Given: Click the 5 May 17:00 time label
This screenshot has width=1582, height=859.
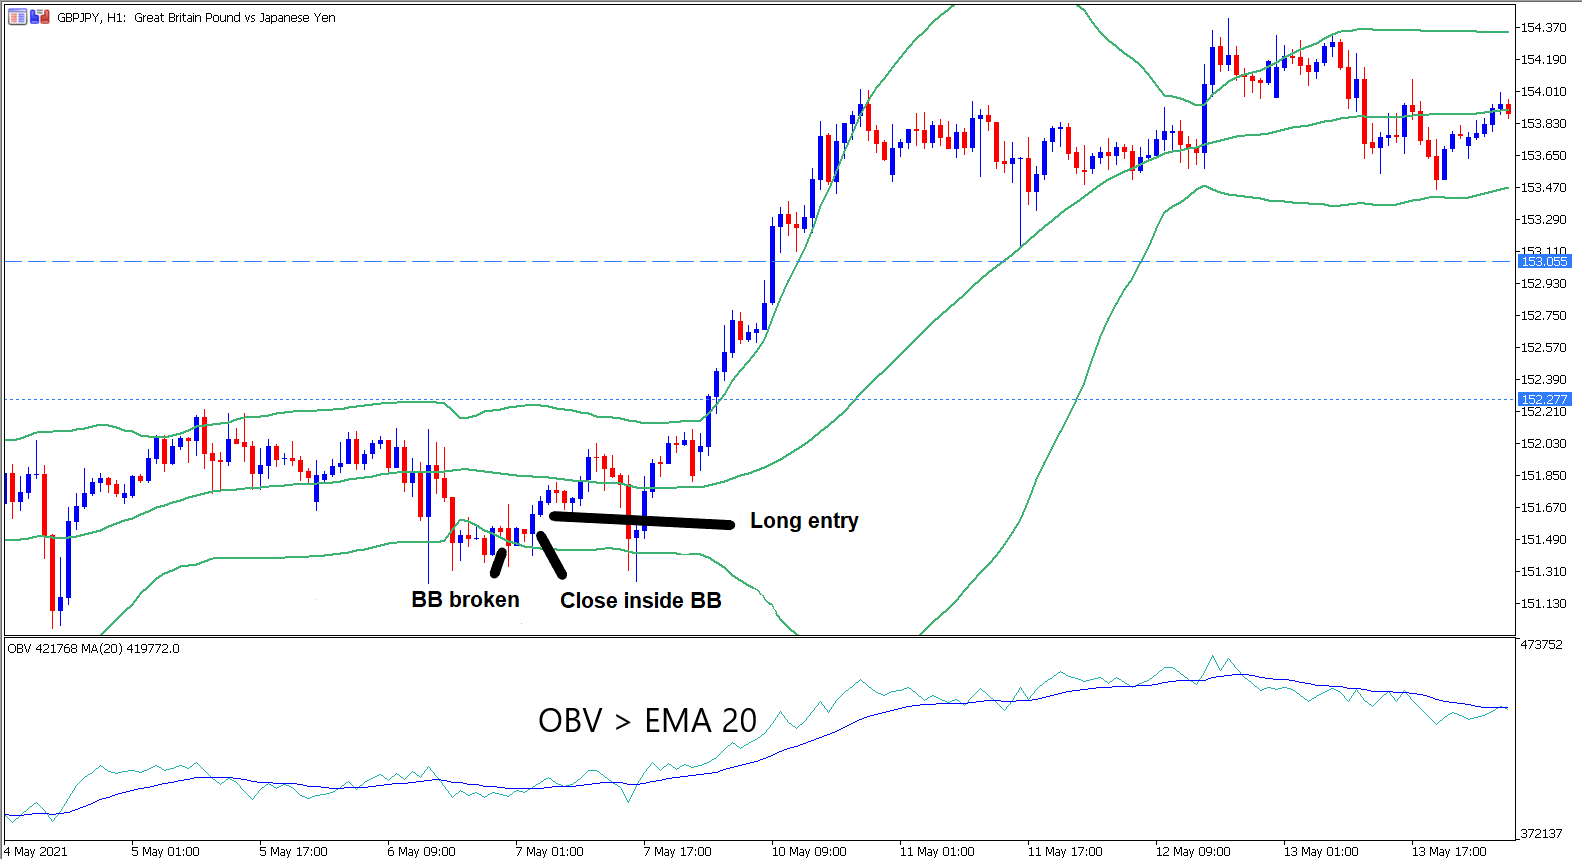Looking at the screenshot, I should [293, 851].
